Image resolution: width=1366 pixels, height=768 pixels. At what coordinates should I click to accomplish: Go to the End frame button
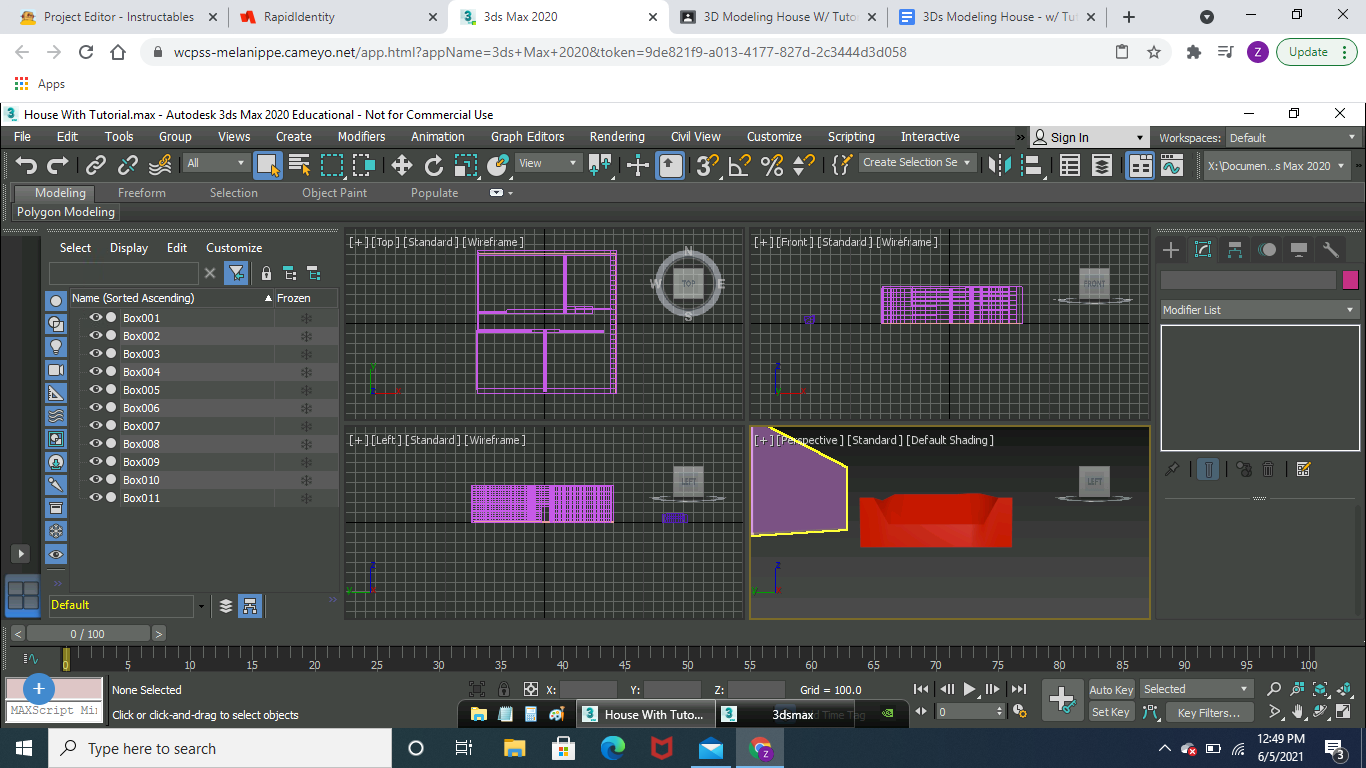(x=1019, y=689)
